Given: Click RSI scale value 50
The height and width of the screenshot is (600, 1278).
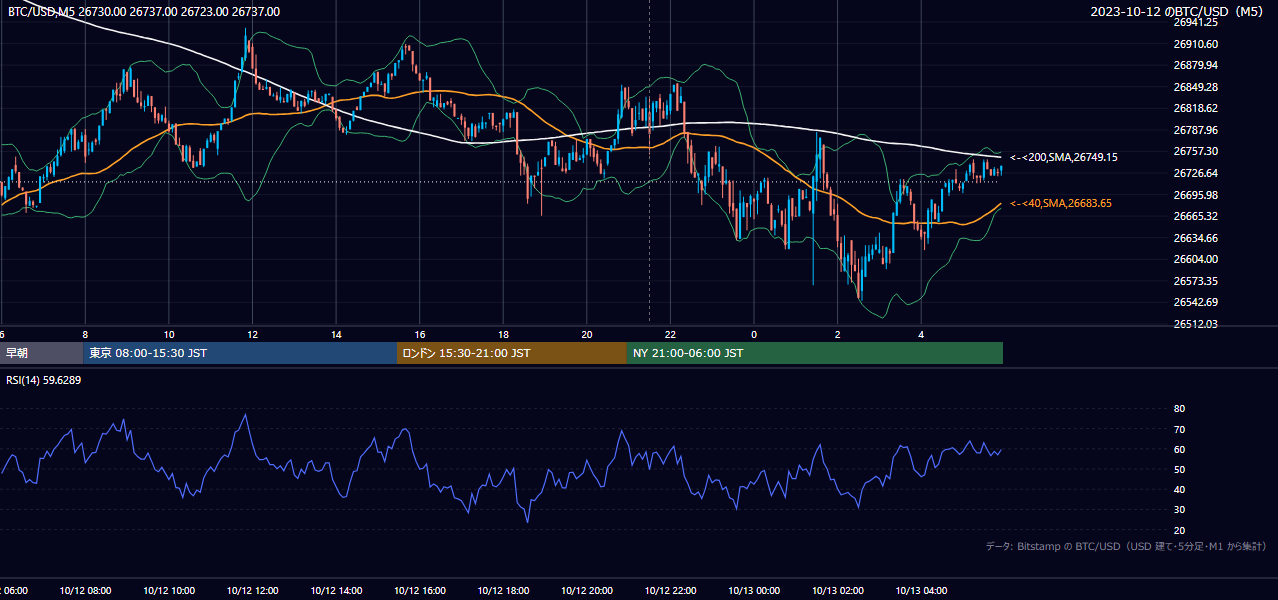Looking at the screenshot, I should coord(1179,469).
